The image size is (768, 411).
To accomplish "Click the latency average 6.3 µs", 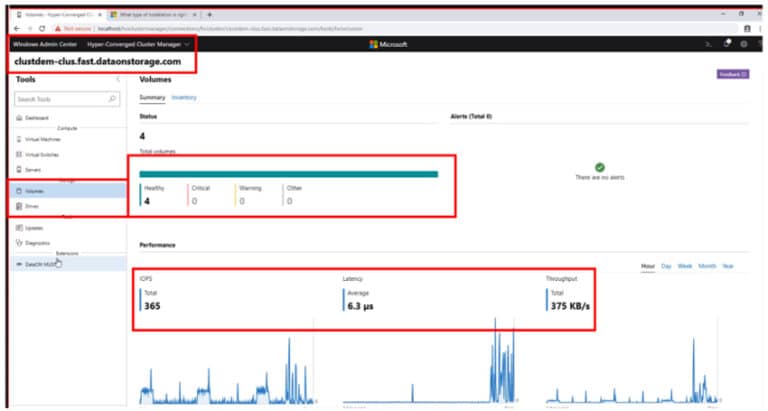I will tap(360, 306).
